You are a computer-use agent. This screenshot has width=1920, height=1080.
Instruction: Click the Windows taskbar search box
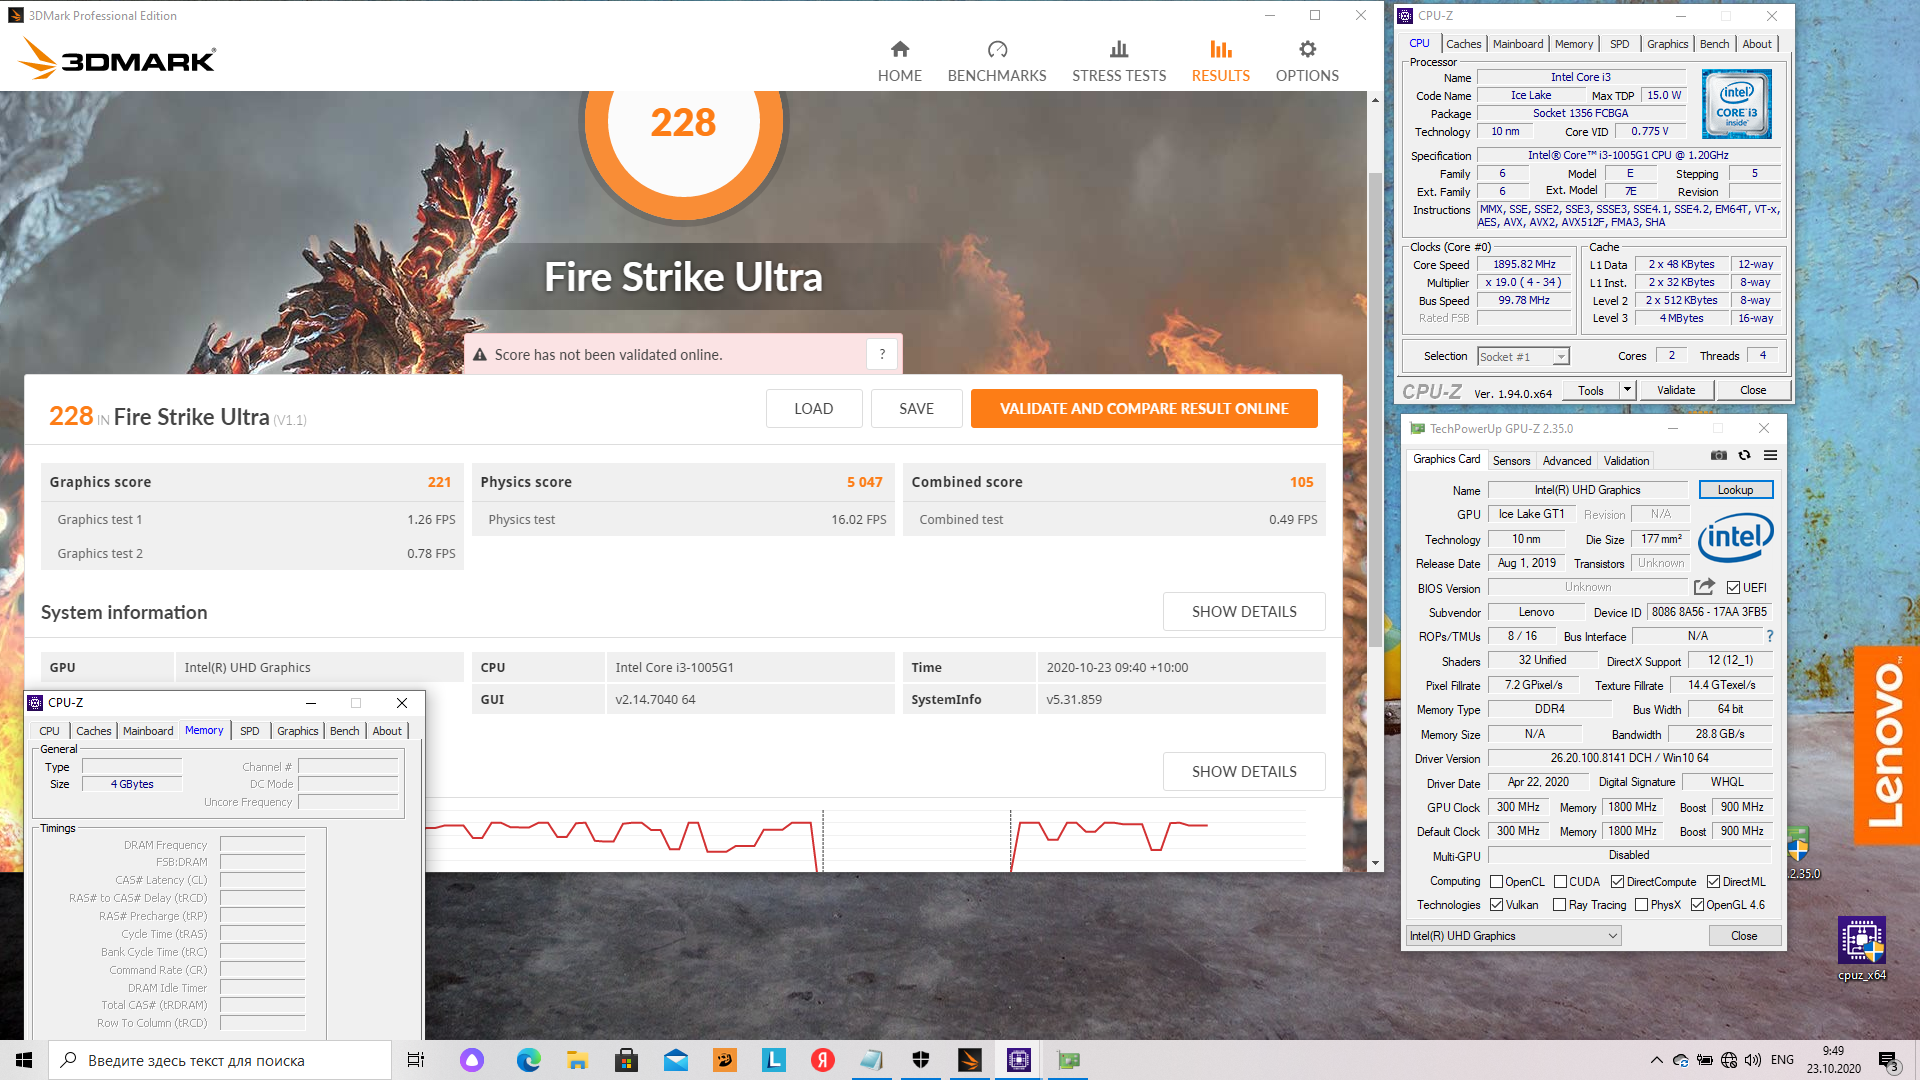tap(220, 1060)
